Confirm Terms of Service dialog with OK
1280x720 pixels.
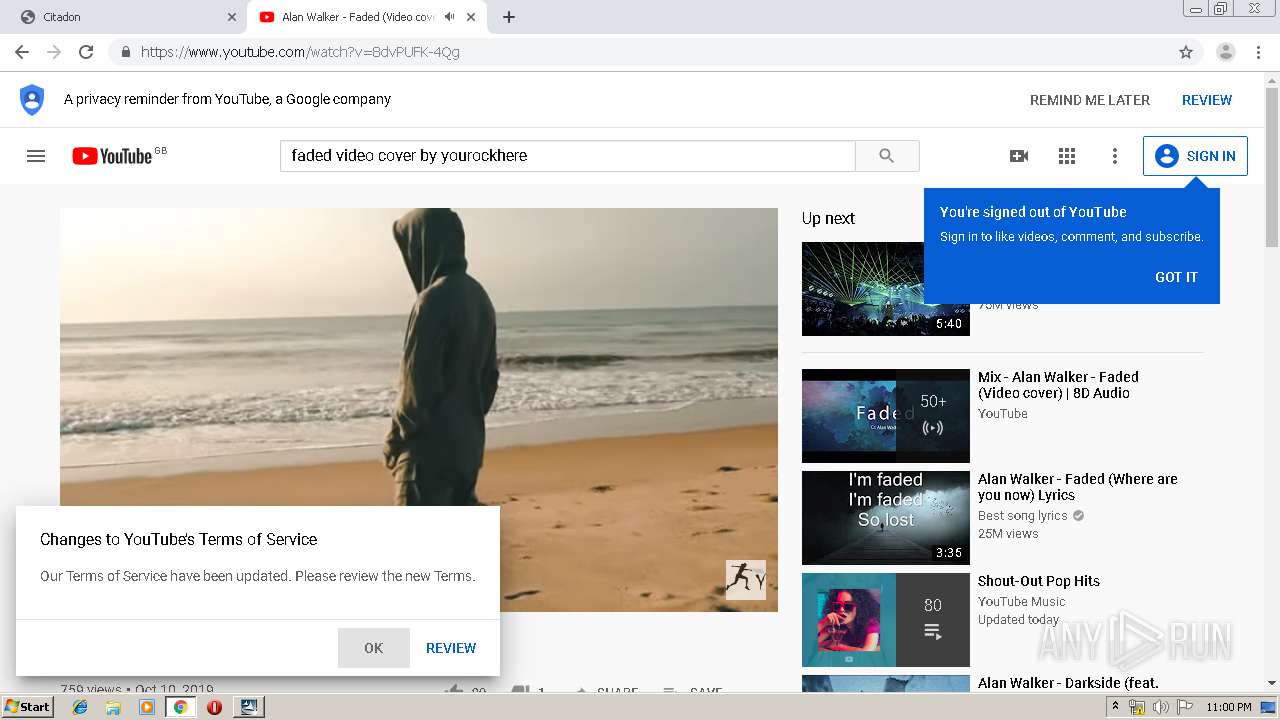[x=374, y=648]
